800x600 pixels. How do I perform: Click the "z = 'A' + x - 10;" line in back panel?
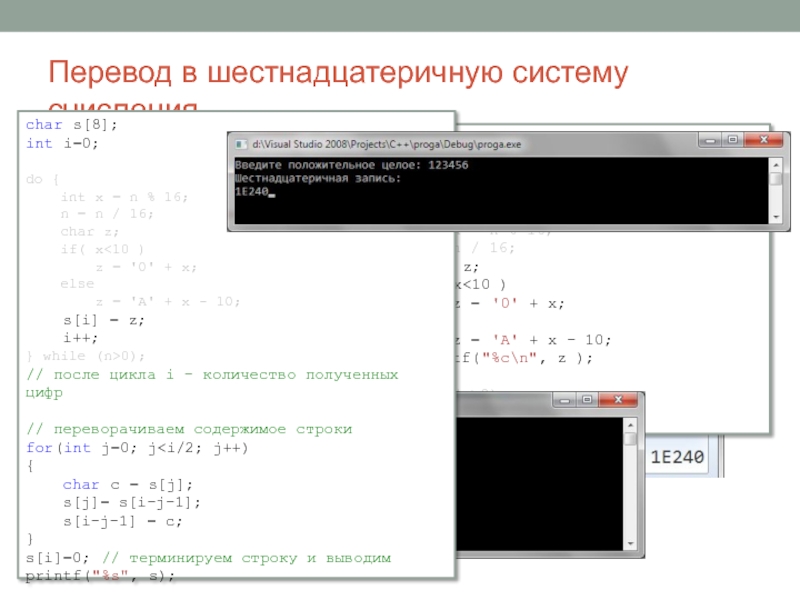[x=533, y=340]
